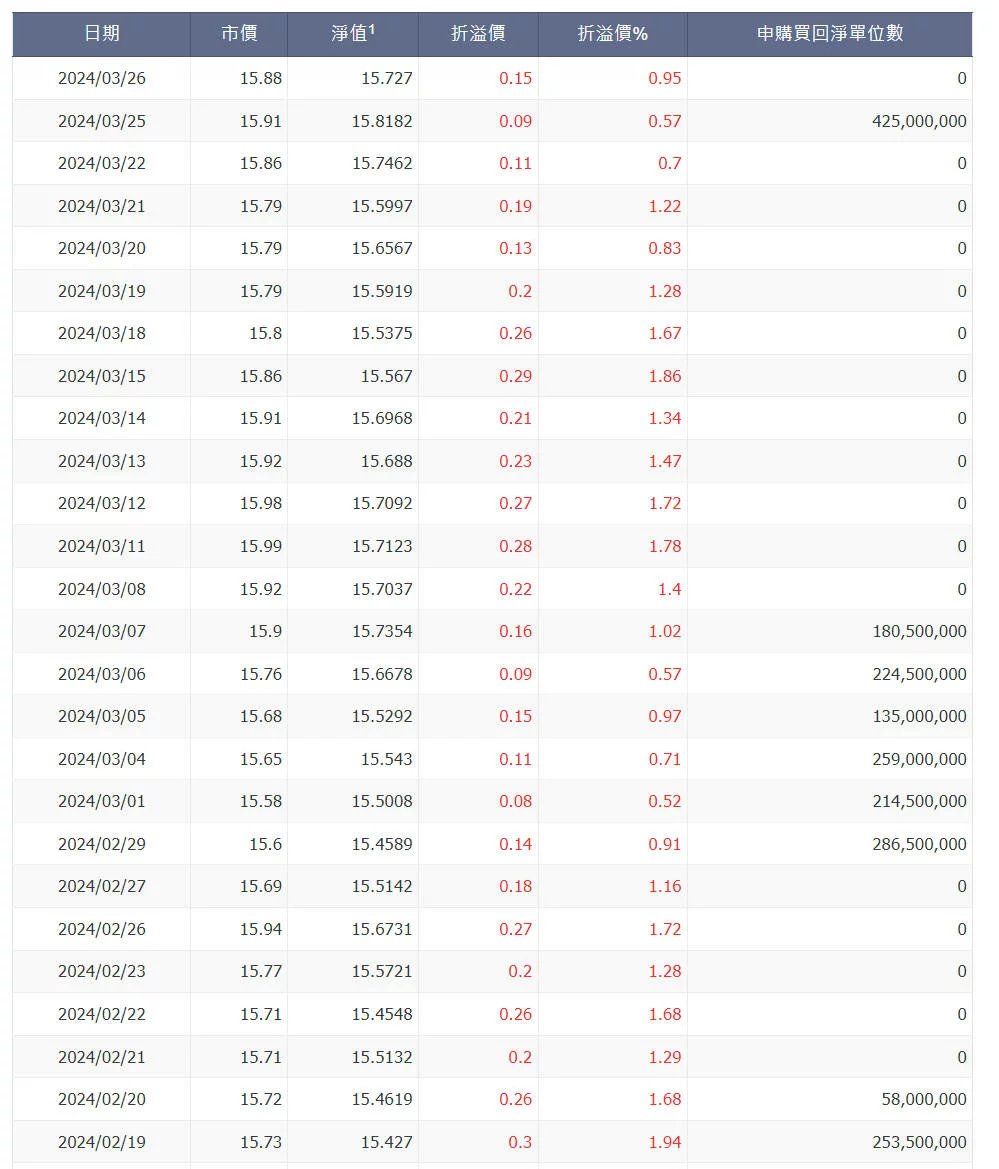Click the 淨值 column header
Screen dimensions: 999x1169
coord(353,34)
